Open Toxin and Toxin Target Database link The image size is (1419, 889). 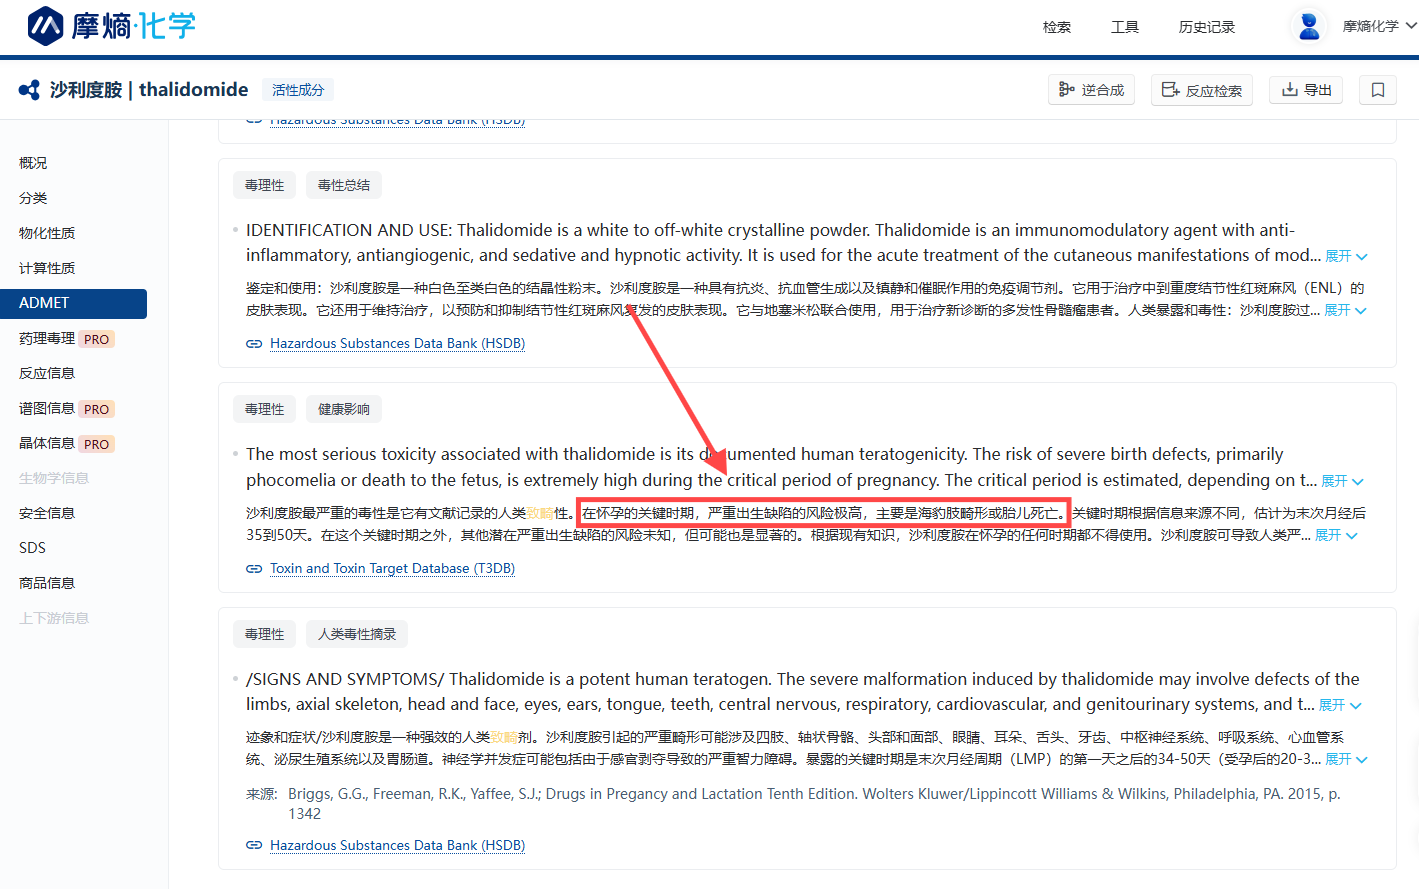coord(392,569)
